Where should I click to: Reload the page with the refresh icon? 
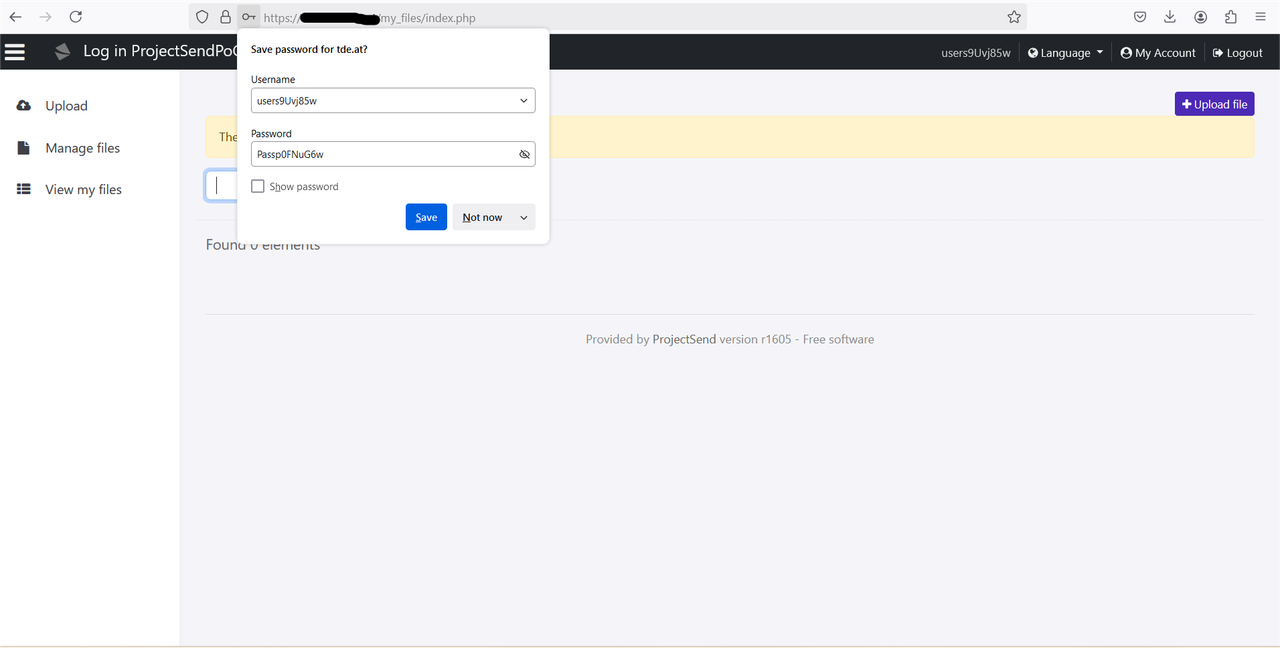76,17
